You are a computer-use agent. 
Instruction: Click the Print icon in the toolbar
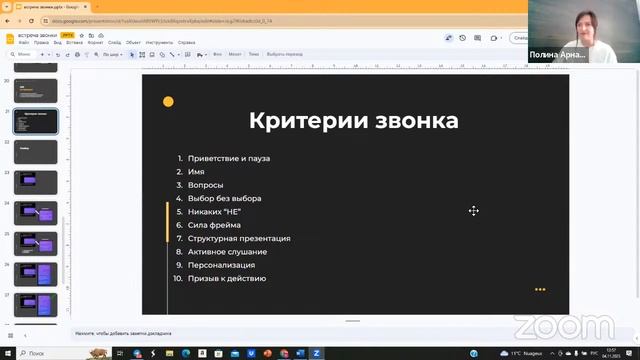(x=77, y=54)
